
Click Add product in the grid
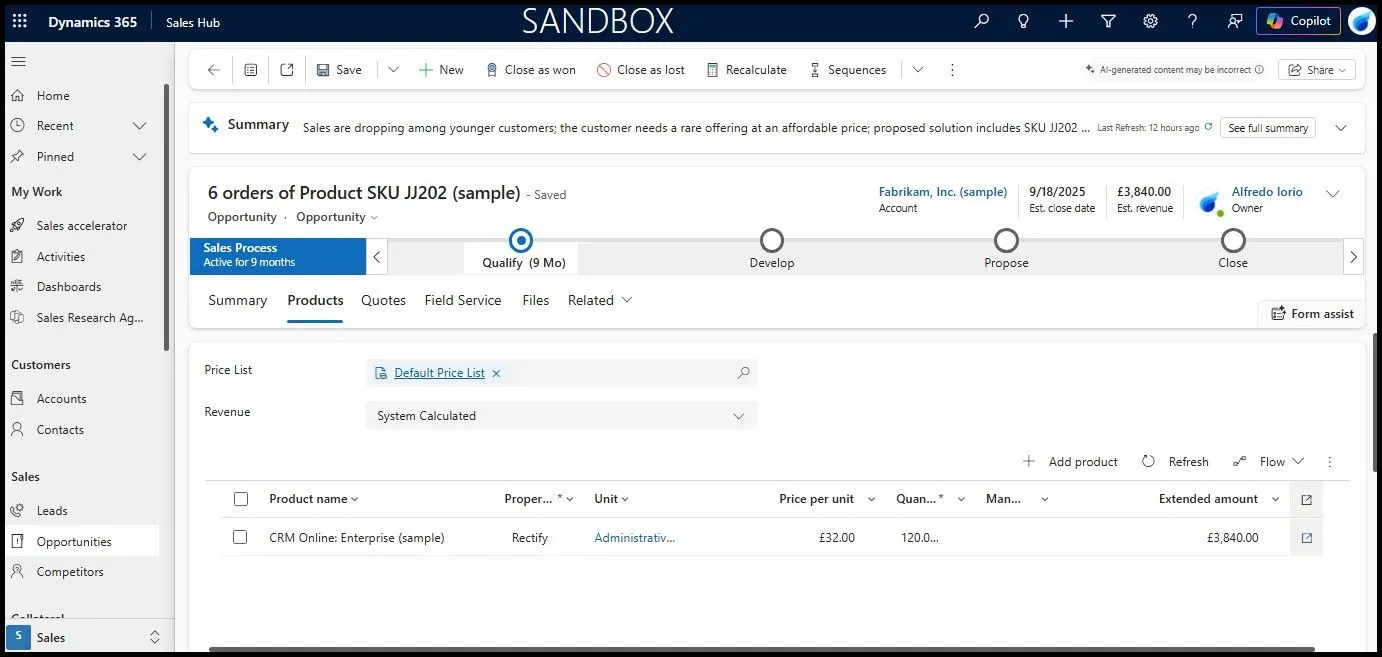[x=1070, y=462]
